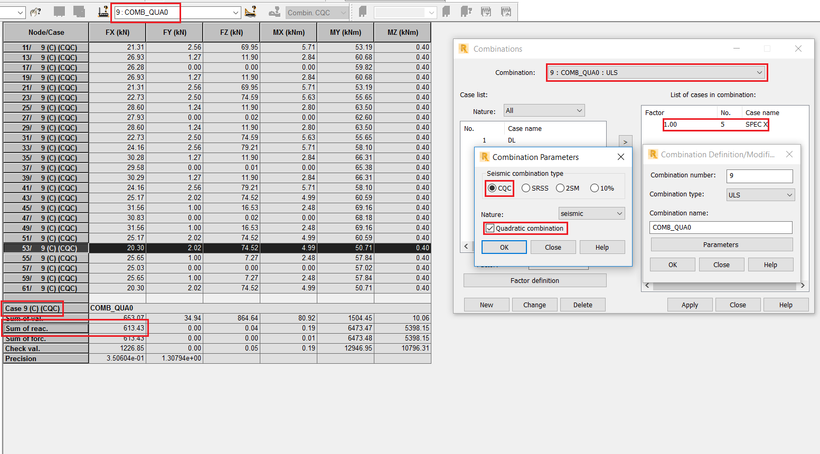This screenshot has height=454, width=820.
Task: Toggle the Quadratic combination checkbox
Action: pos(490,228)
